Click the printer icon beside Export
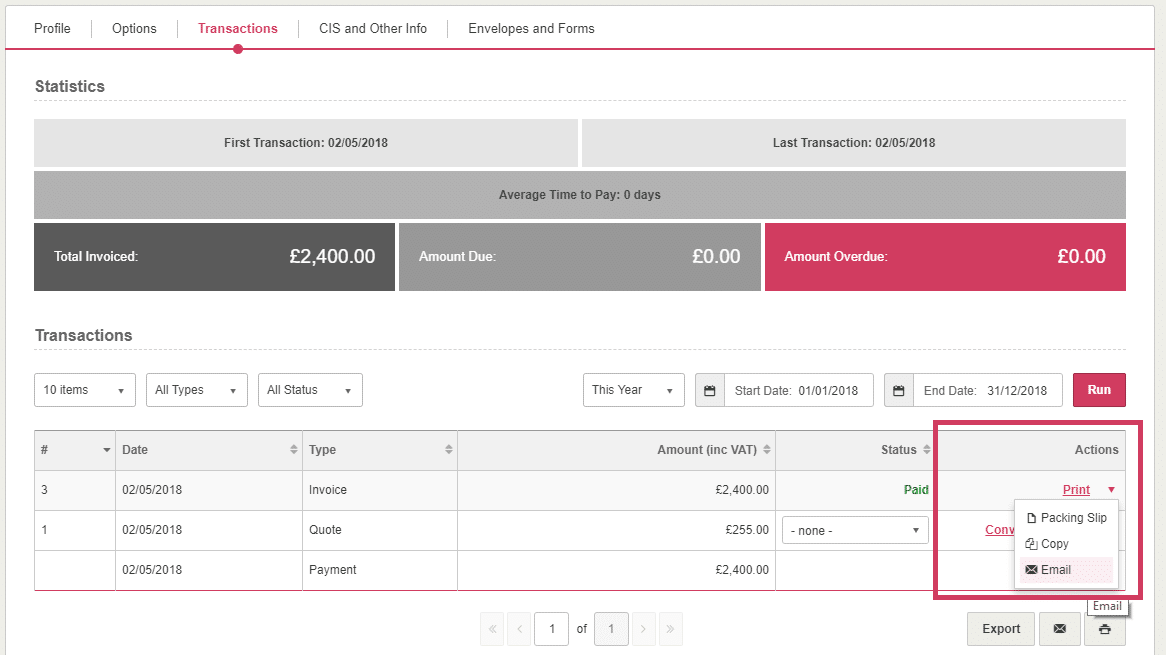The image size is (1166, 655). [x=1104, y=629]
